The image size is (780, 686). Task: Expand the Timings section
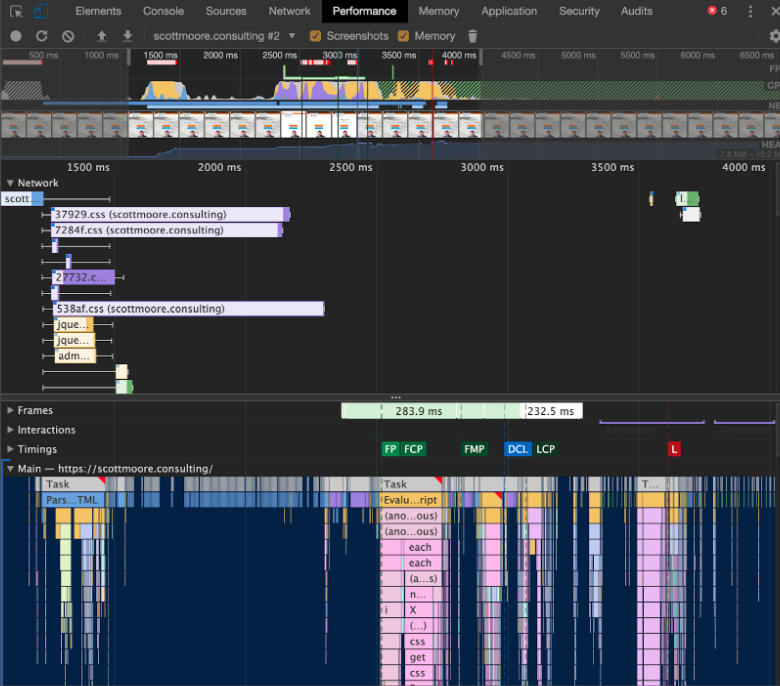click(10, 449)
